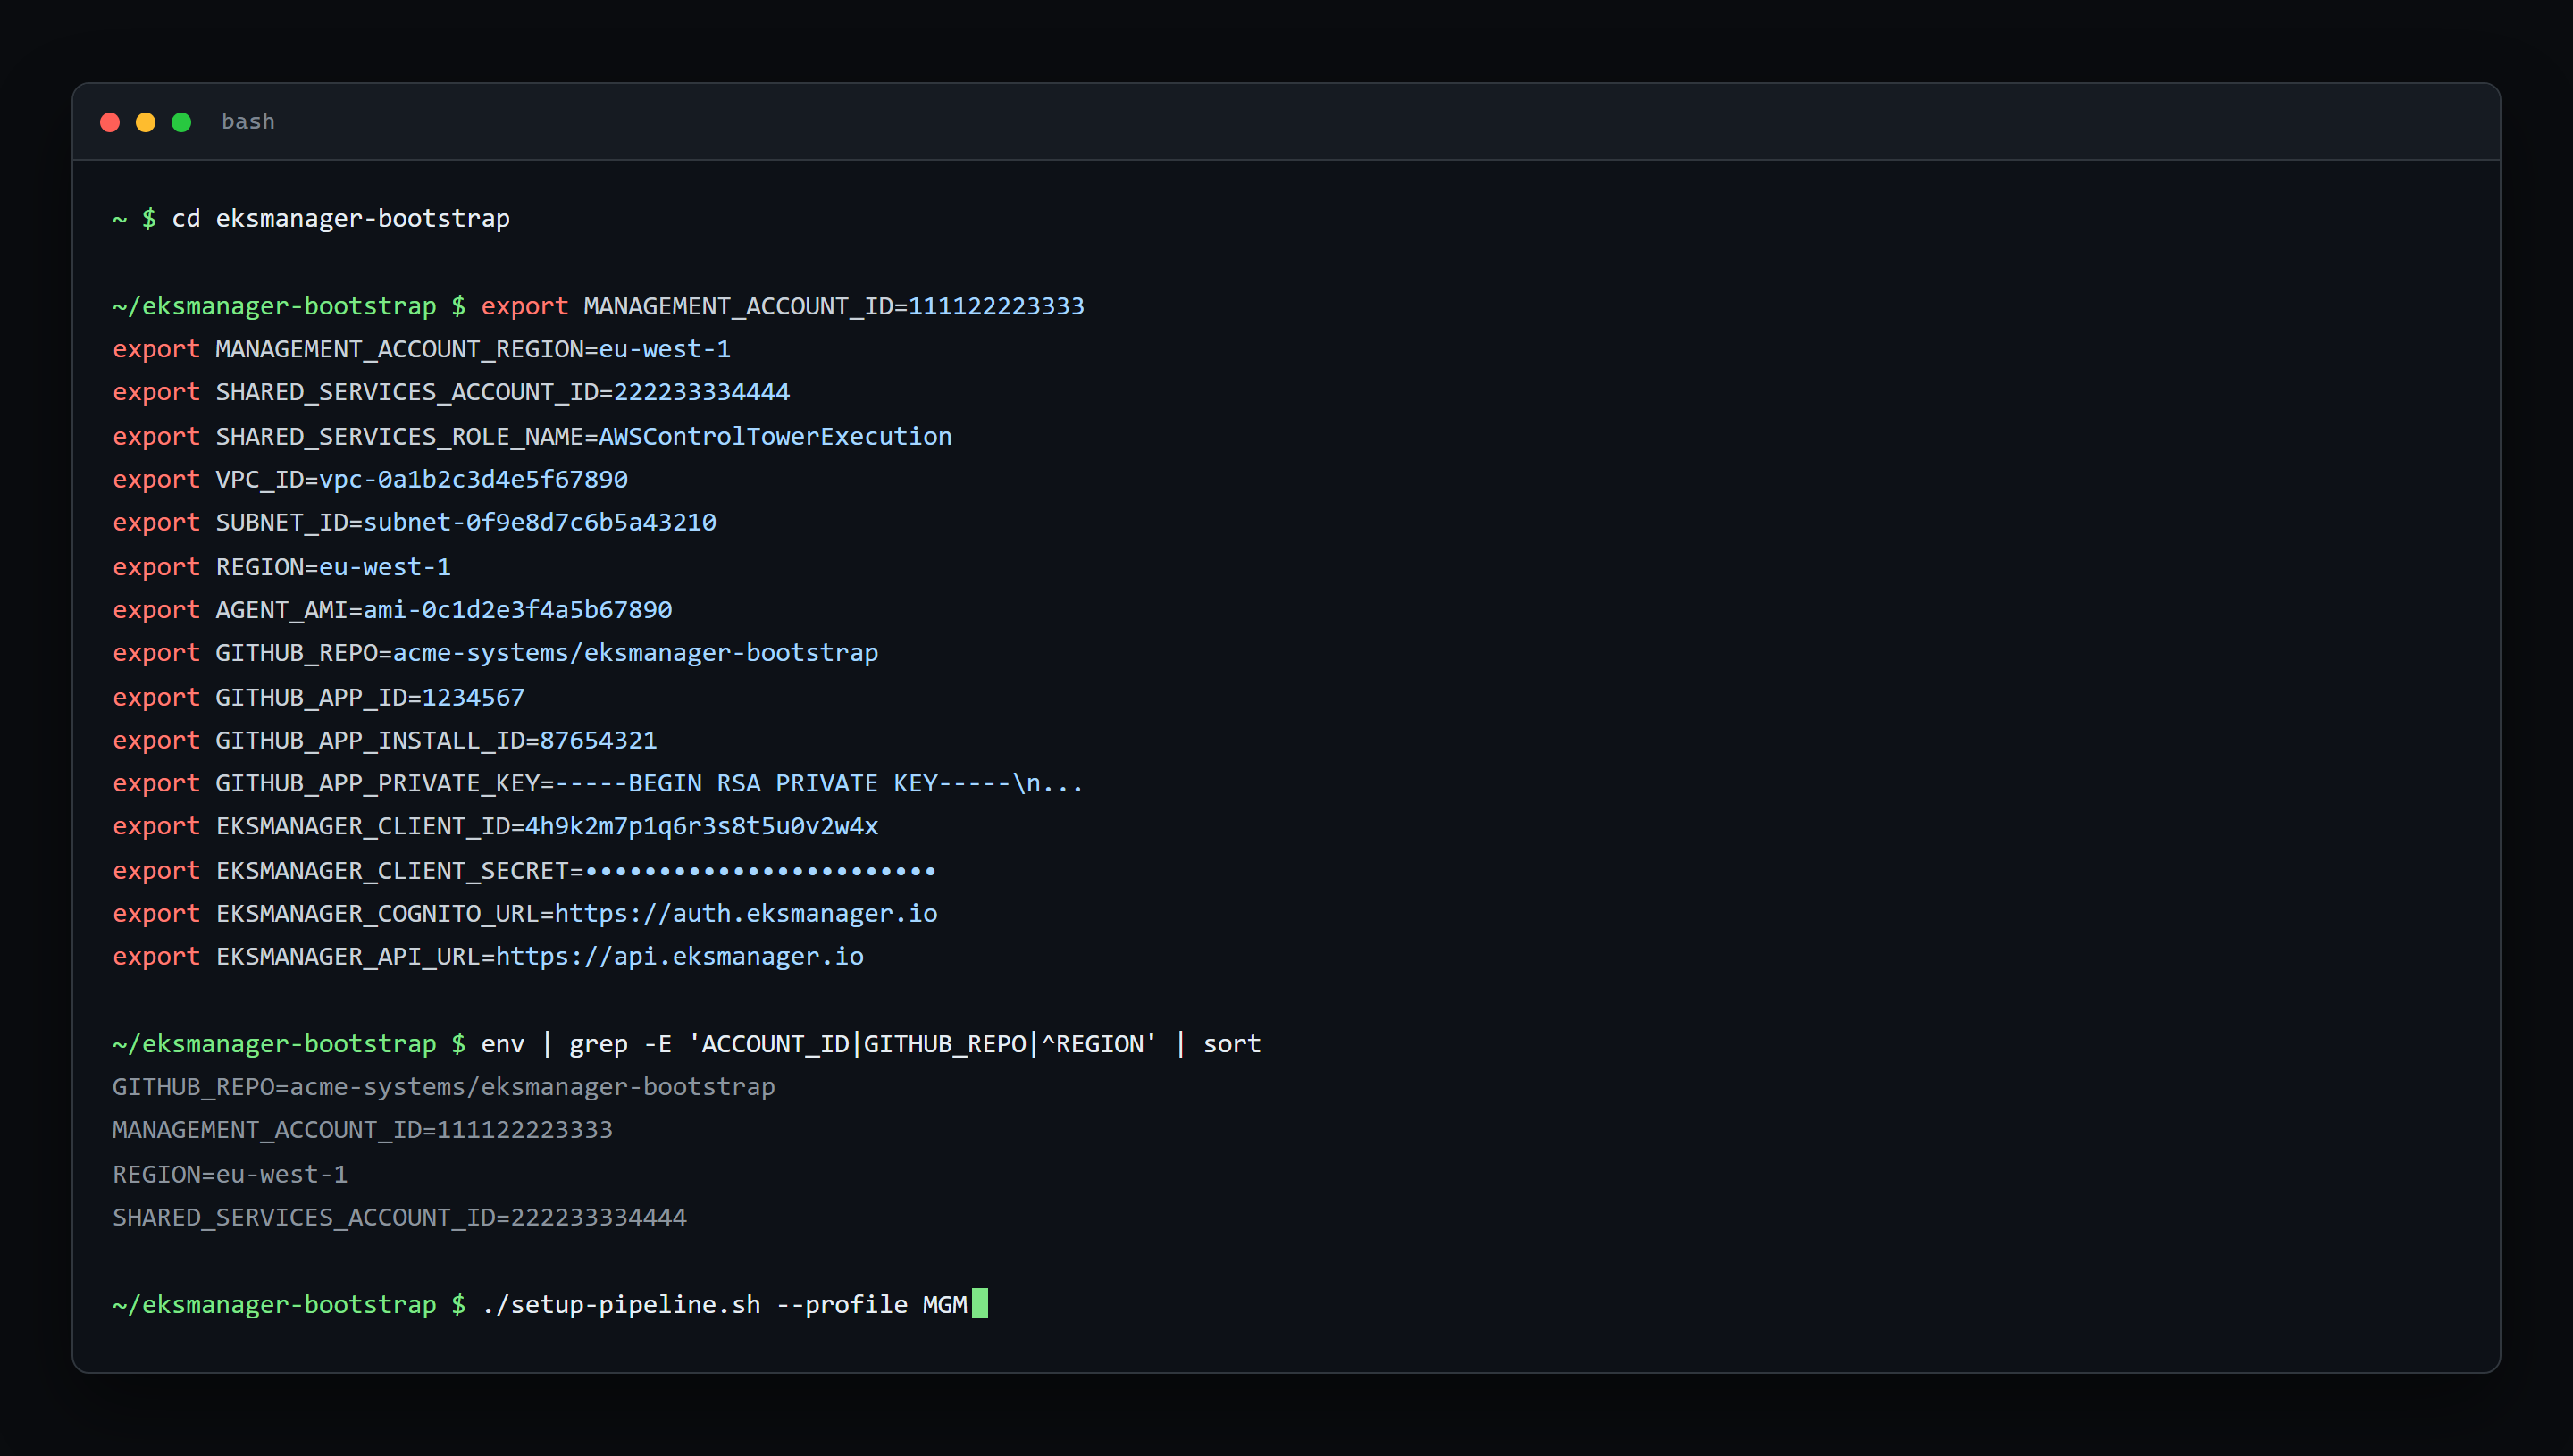Image resolution: width=2573 pixels, height=1456 pixels.
Task: Click the green maximize window dot
Action: [x=181, y=122]
